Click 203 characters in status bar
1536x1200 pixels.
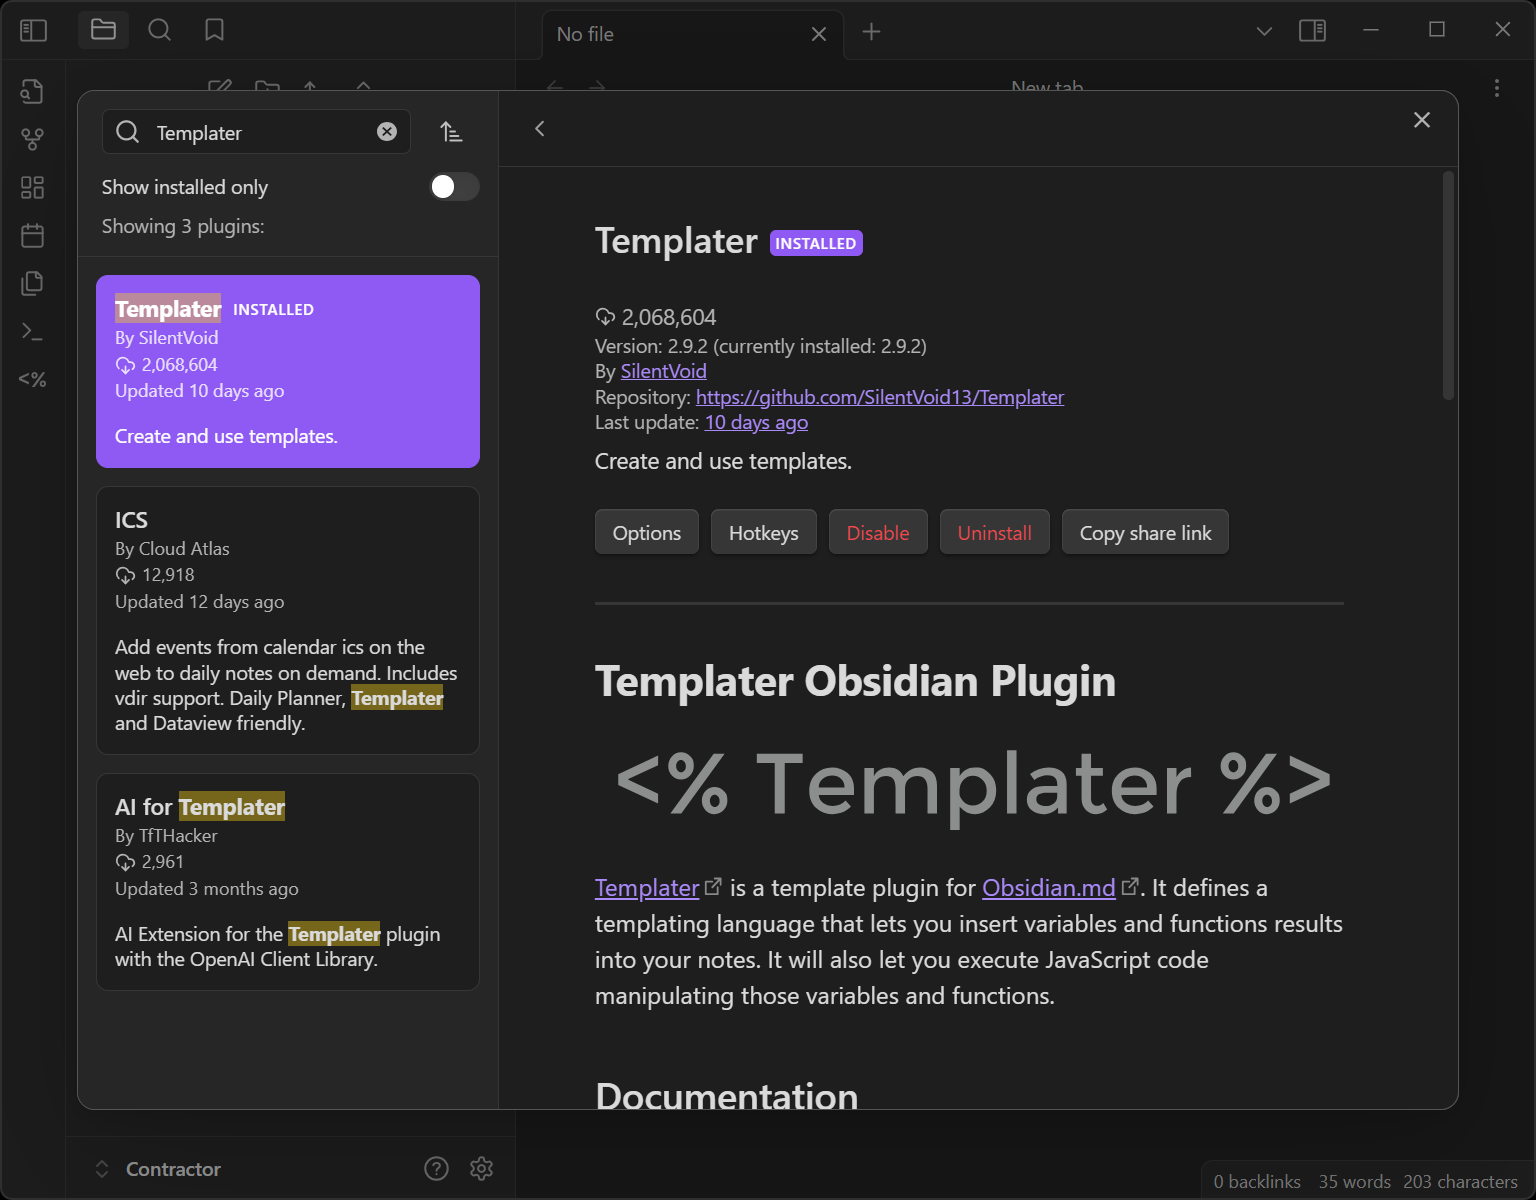click(x=1460, y=1182)
